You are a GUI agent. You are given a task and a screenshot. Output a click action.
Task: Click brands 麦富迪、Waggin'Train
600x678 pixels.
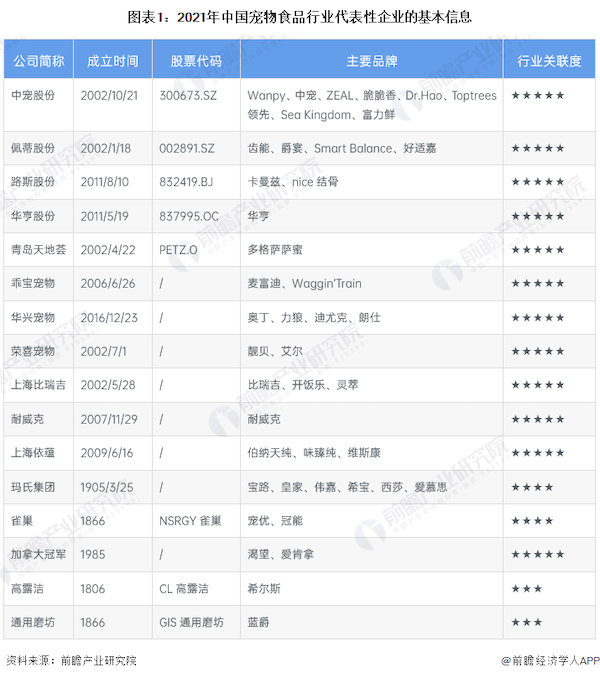304,283
